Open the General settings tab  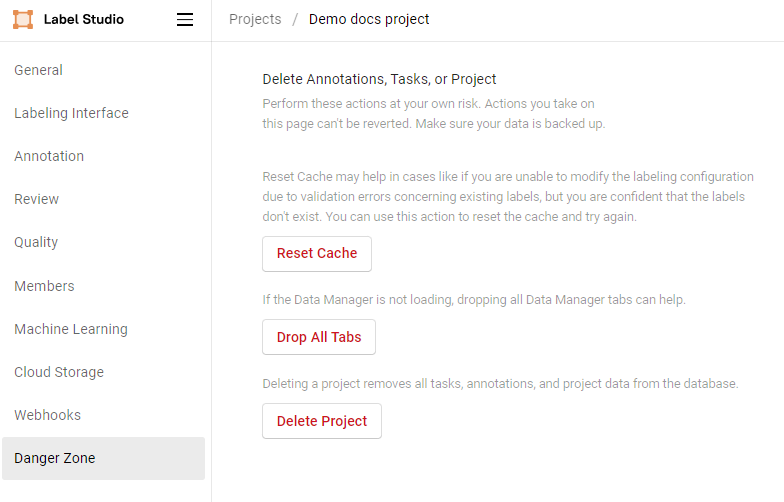click(39, 70)
